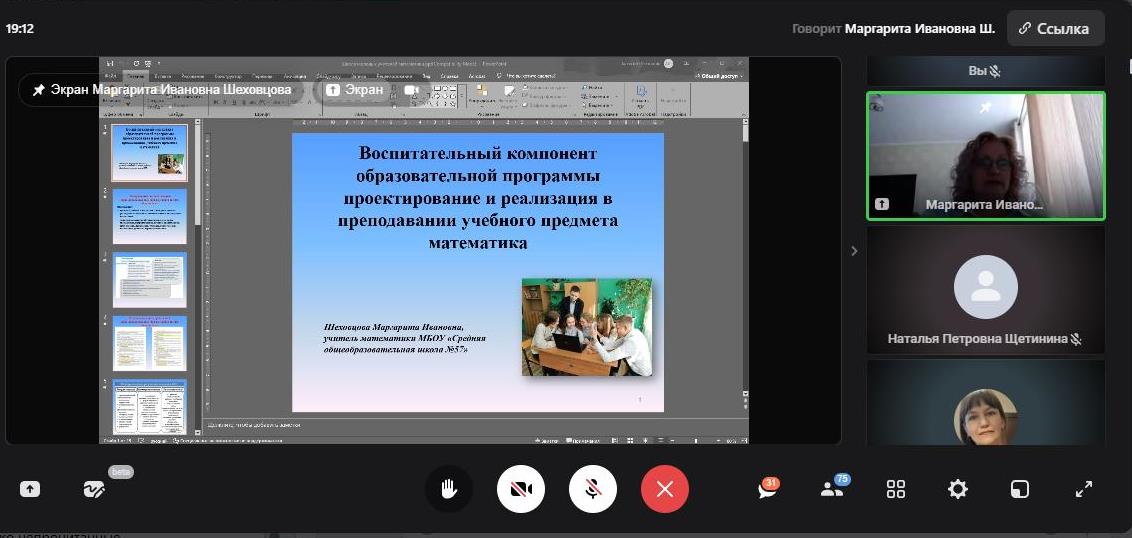Switch to the Экран screen share pill
The height and width of the screenshot is (538, 1132).
click(355, 90)
